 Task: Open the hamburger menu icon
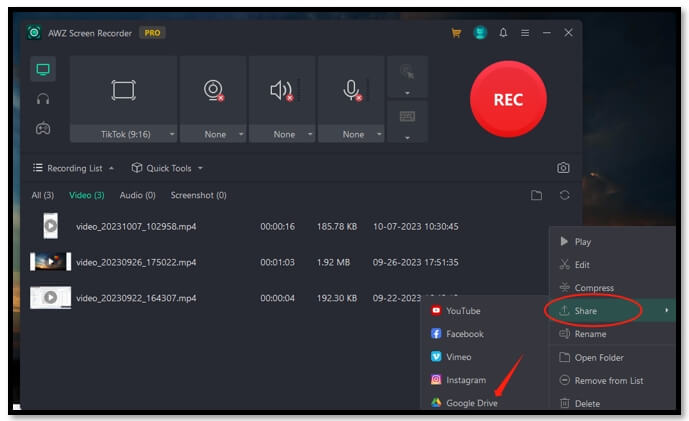(x=525, y=33)
